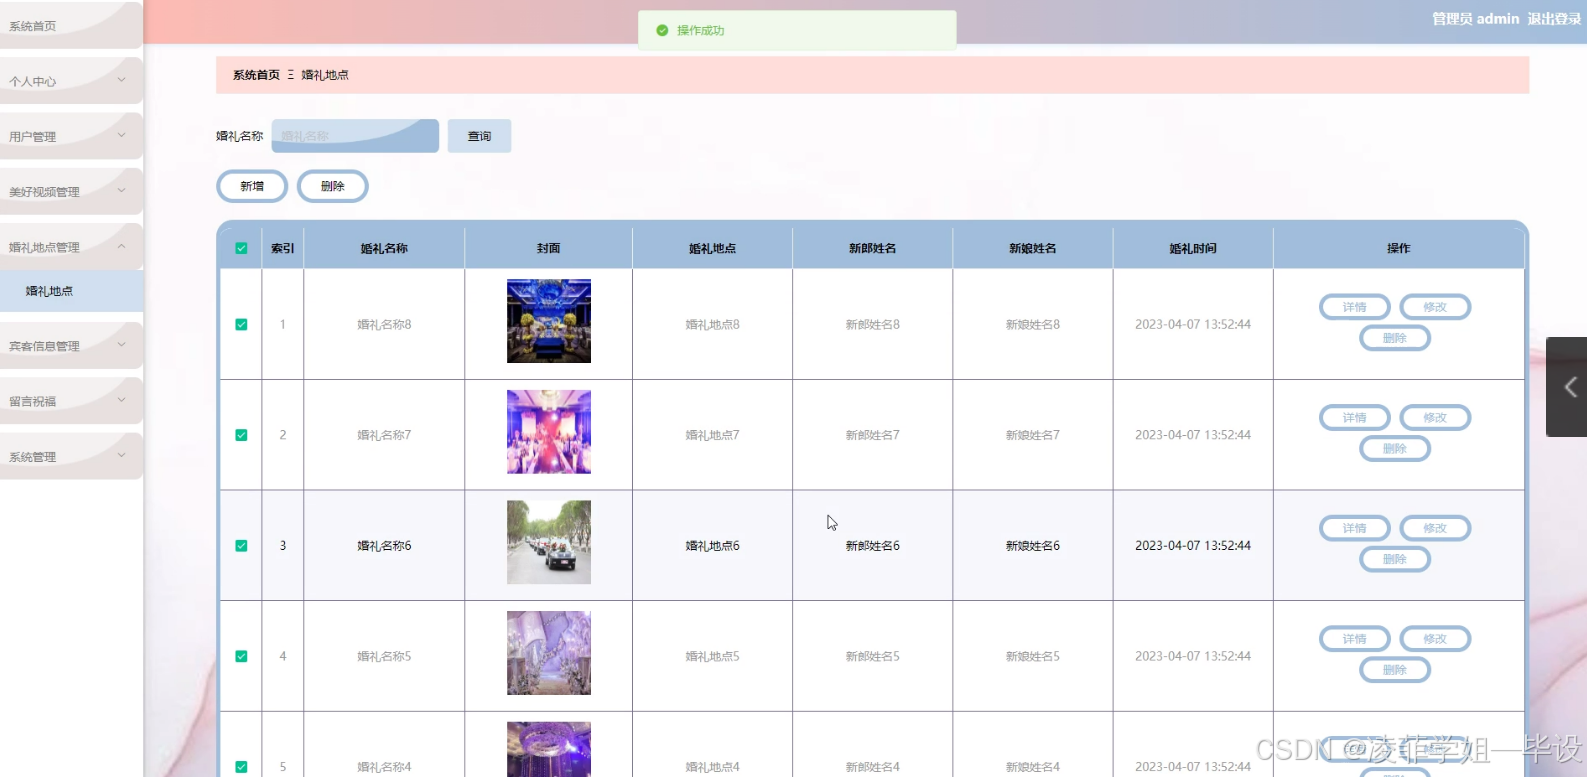Expand the 系统管理 sidebar menu
1587x777 pixels.
coord(70,456)
